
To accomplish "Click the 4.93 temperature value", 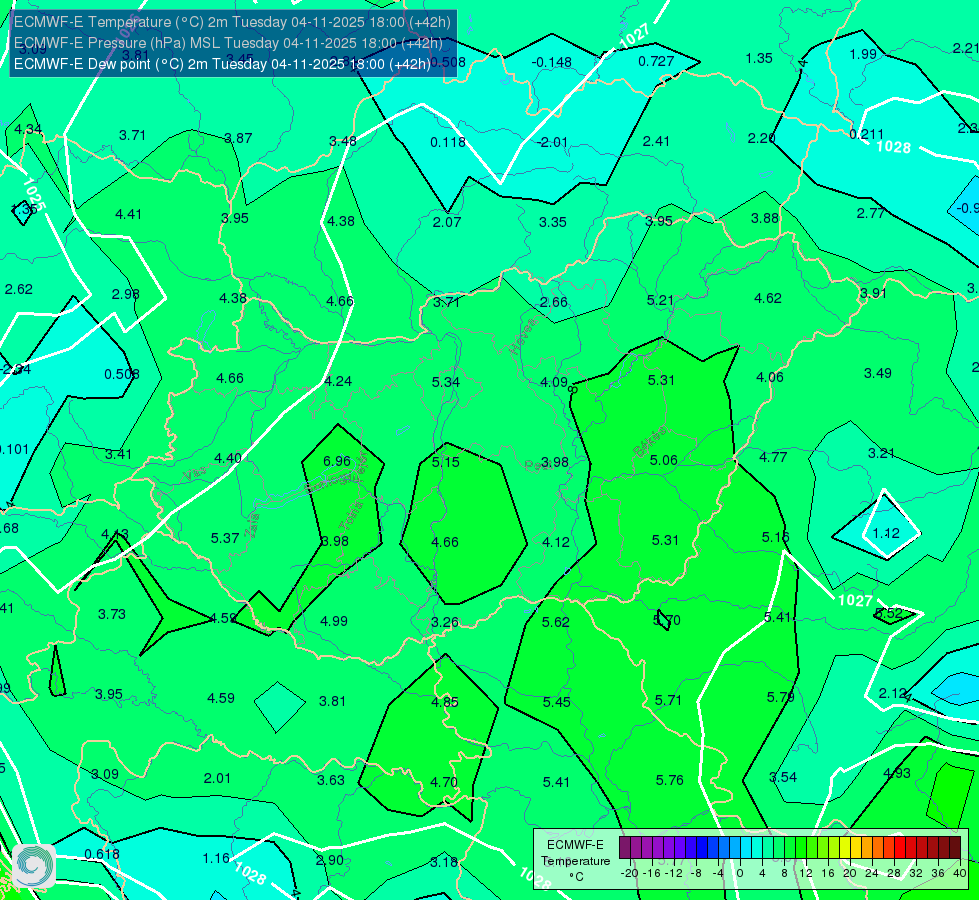I will [897, 773].
